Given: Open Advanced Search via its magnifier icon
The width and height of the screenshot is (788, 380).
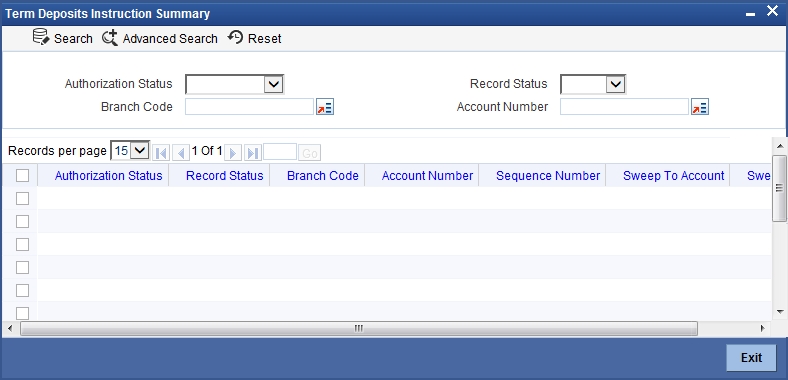Looking at the screenshot, I should tap(110, 38).
